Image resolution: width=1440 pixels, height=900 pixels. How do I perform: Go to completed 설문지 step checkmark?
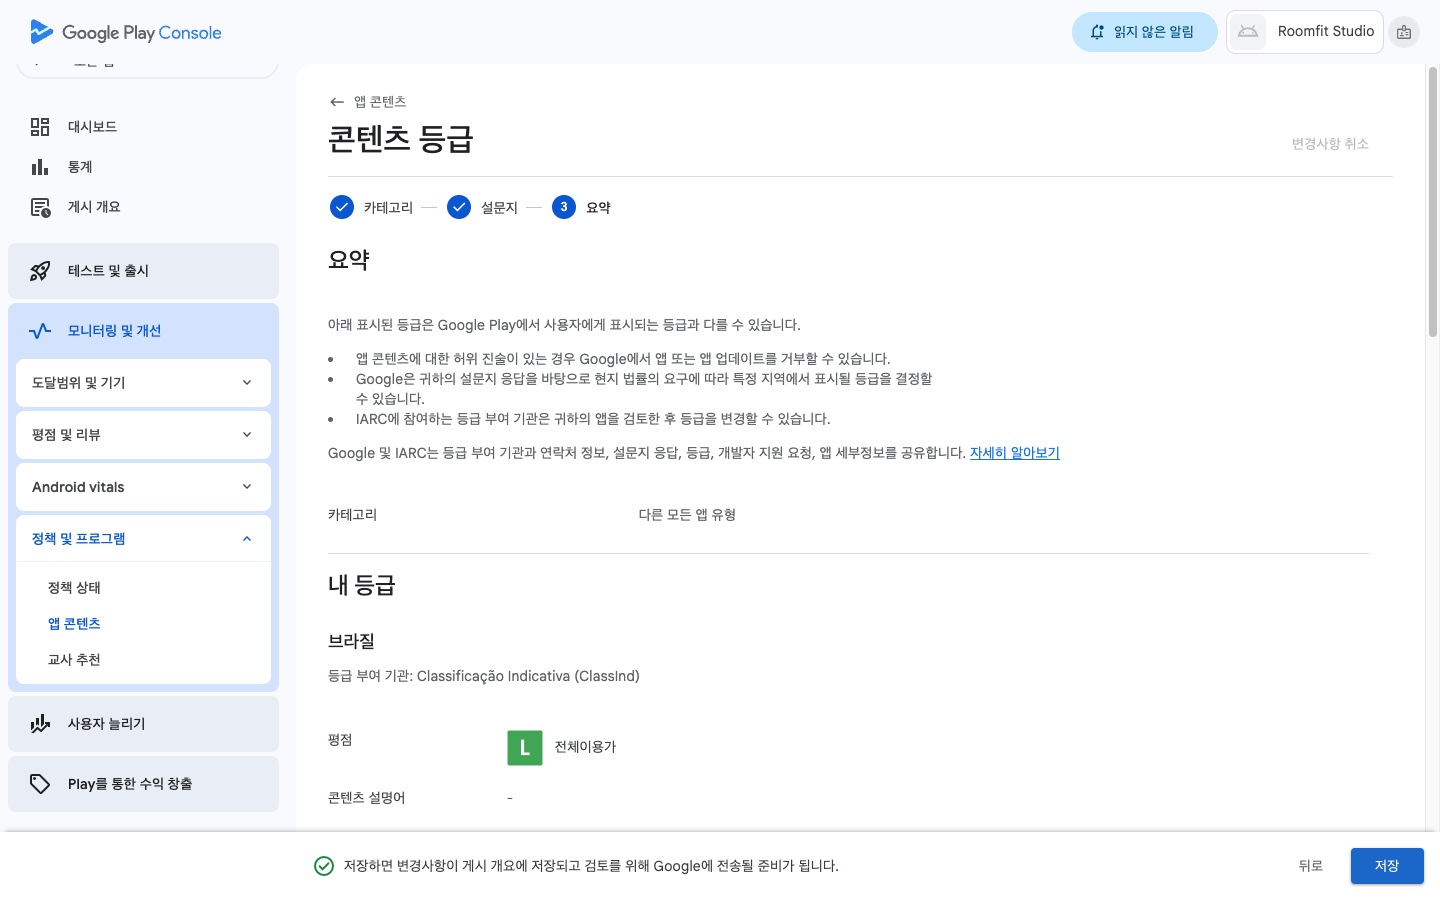pyautogui.click(x=459, y=207)
